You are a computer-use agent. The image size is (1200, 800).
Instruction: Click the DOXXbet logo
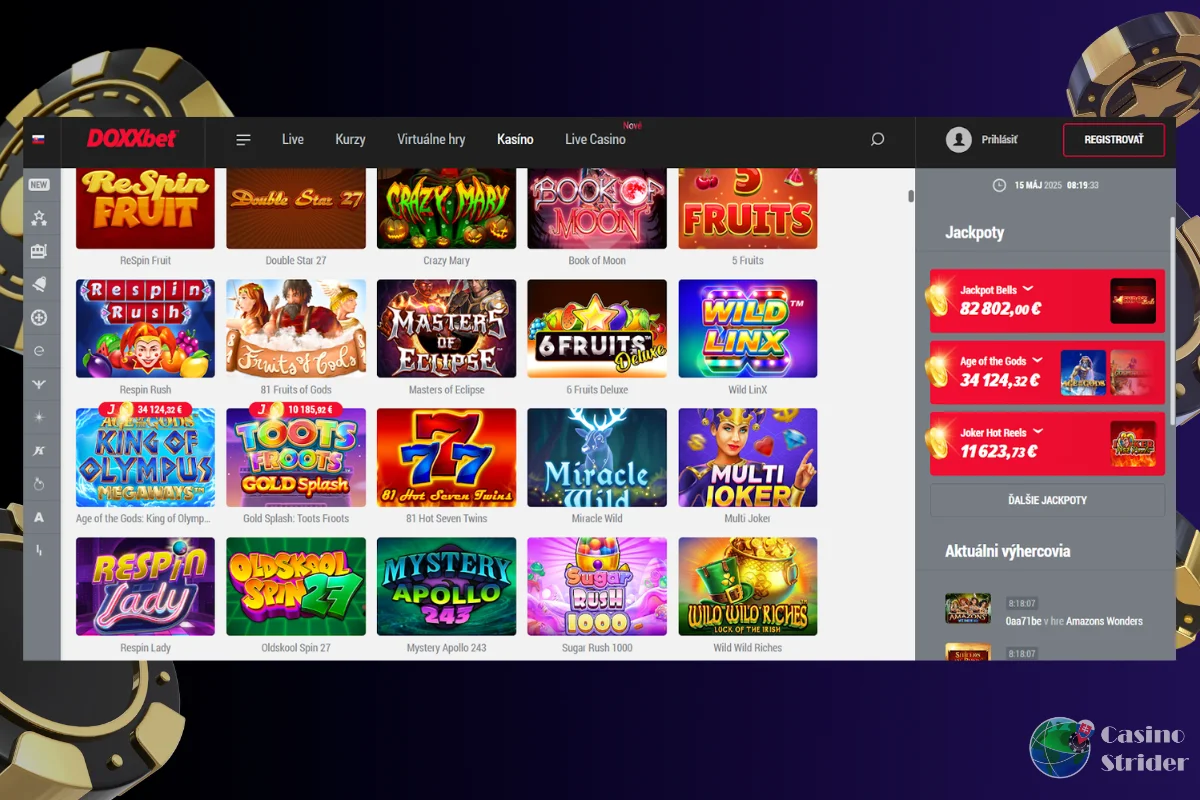131,139
